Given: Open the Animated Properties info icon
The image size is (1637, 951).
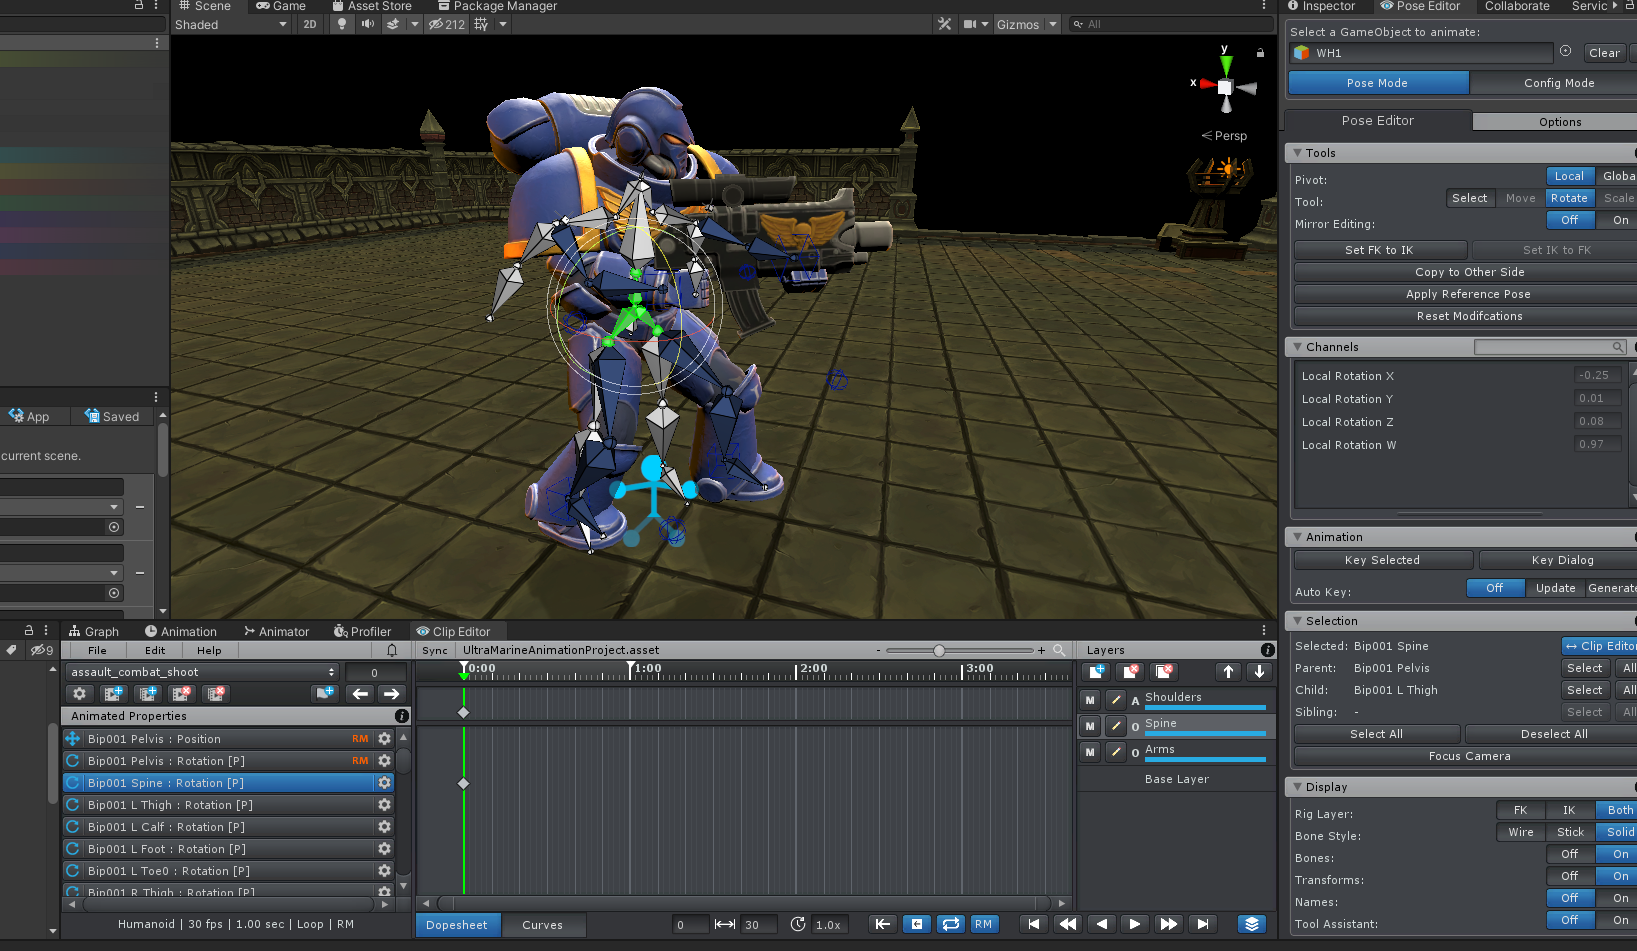Looking at the screenshot, I should (402, 716).
